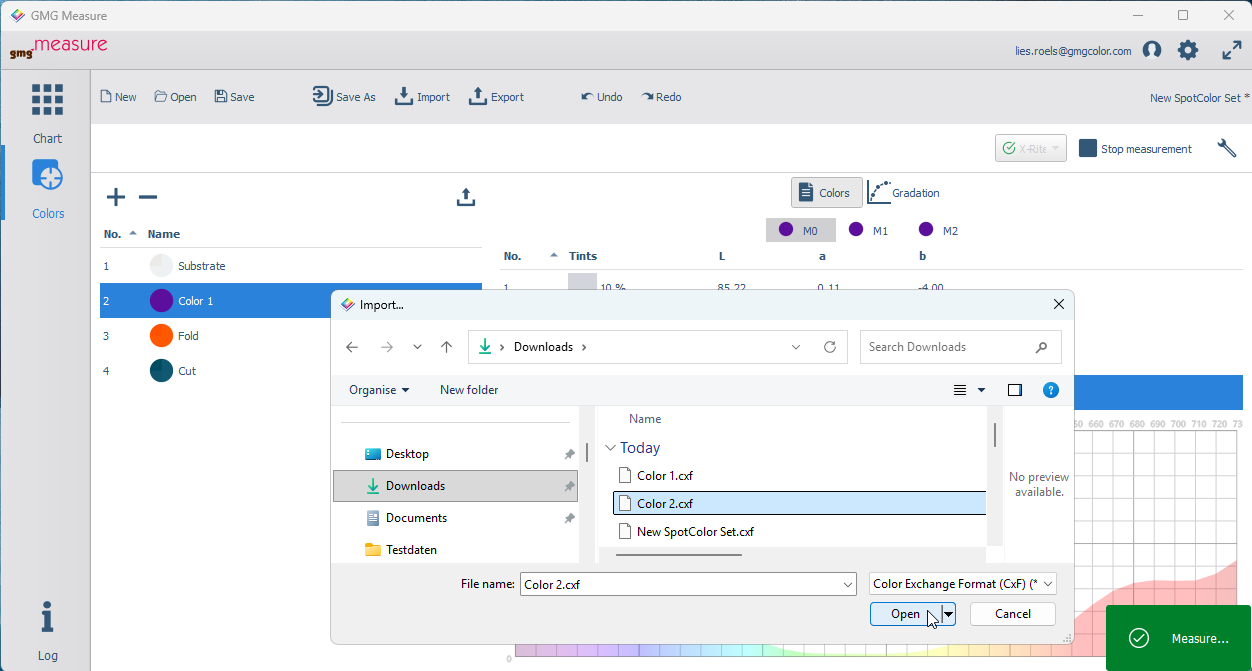Select Desktop in navigation pane
1252x671 pixels.
point(456,454)
